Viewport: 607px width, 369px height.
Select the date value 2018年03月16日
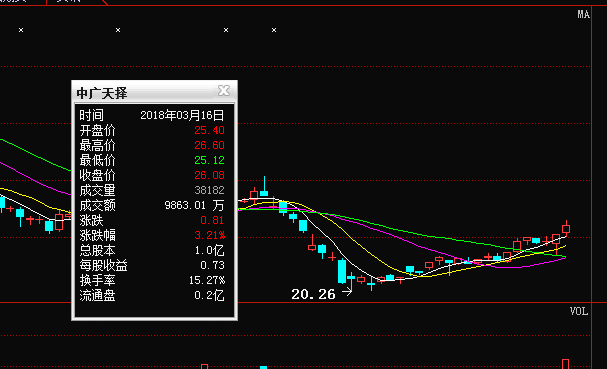pos(182,115)
